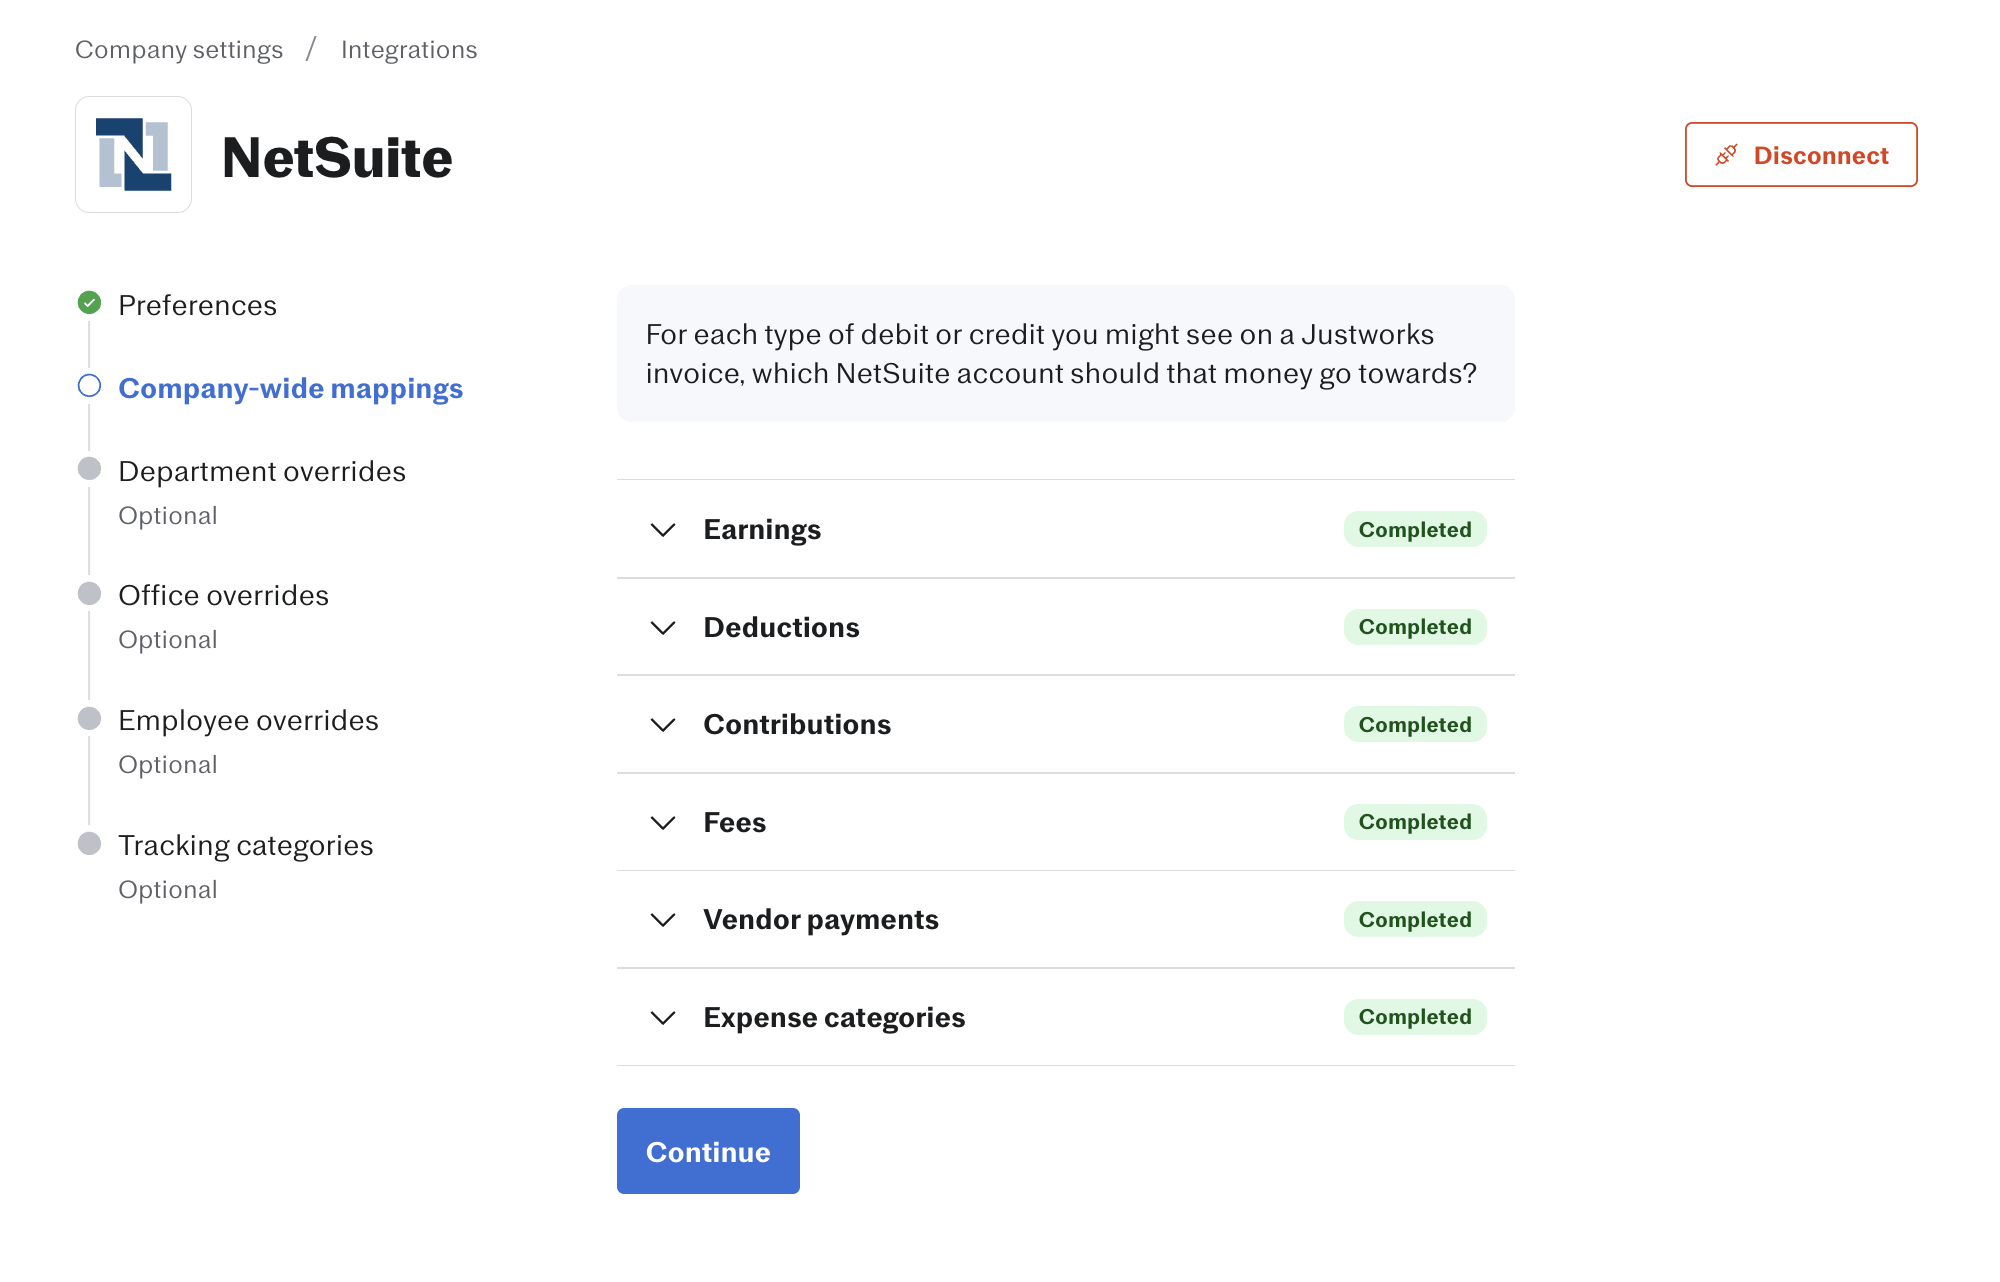Click the Fees Completed badge
The height and width of the screenshot is (1282, 2000).
[x=1415, y=822]
